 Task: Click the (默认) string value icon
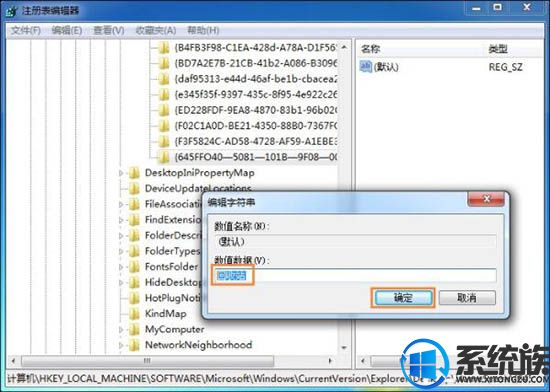pyautogui.click(x=366, y=67)
